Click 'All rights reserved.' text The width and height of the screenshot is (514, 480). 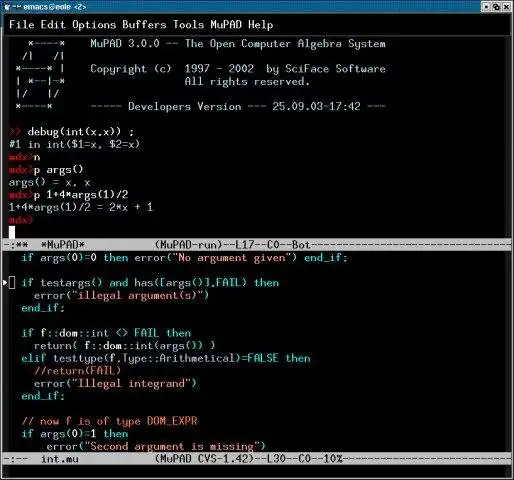pos(247,82)
